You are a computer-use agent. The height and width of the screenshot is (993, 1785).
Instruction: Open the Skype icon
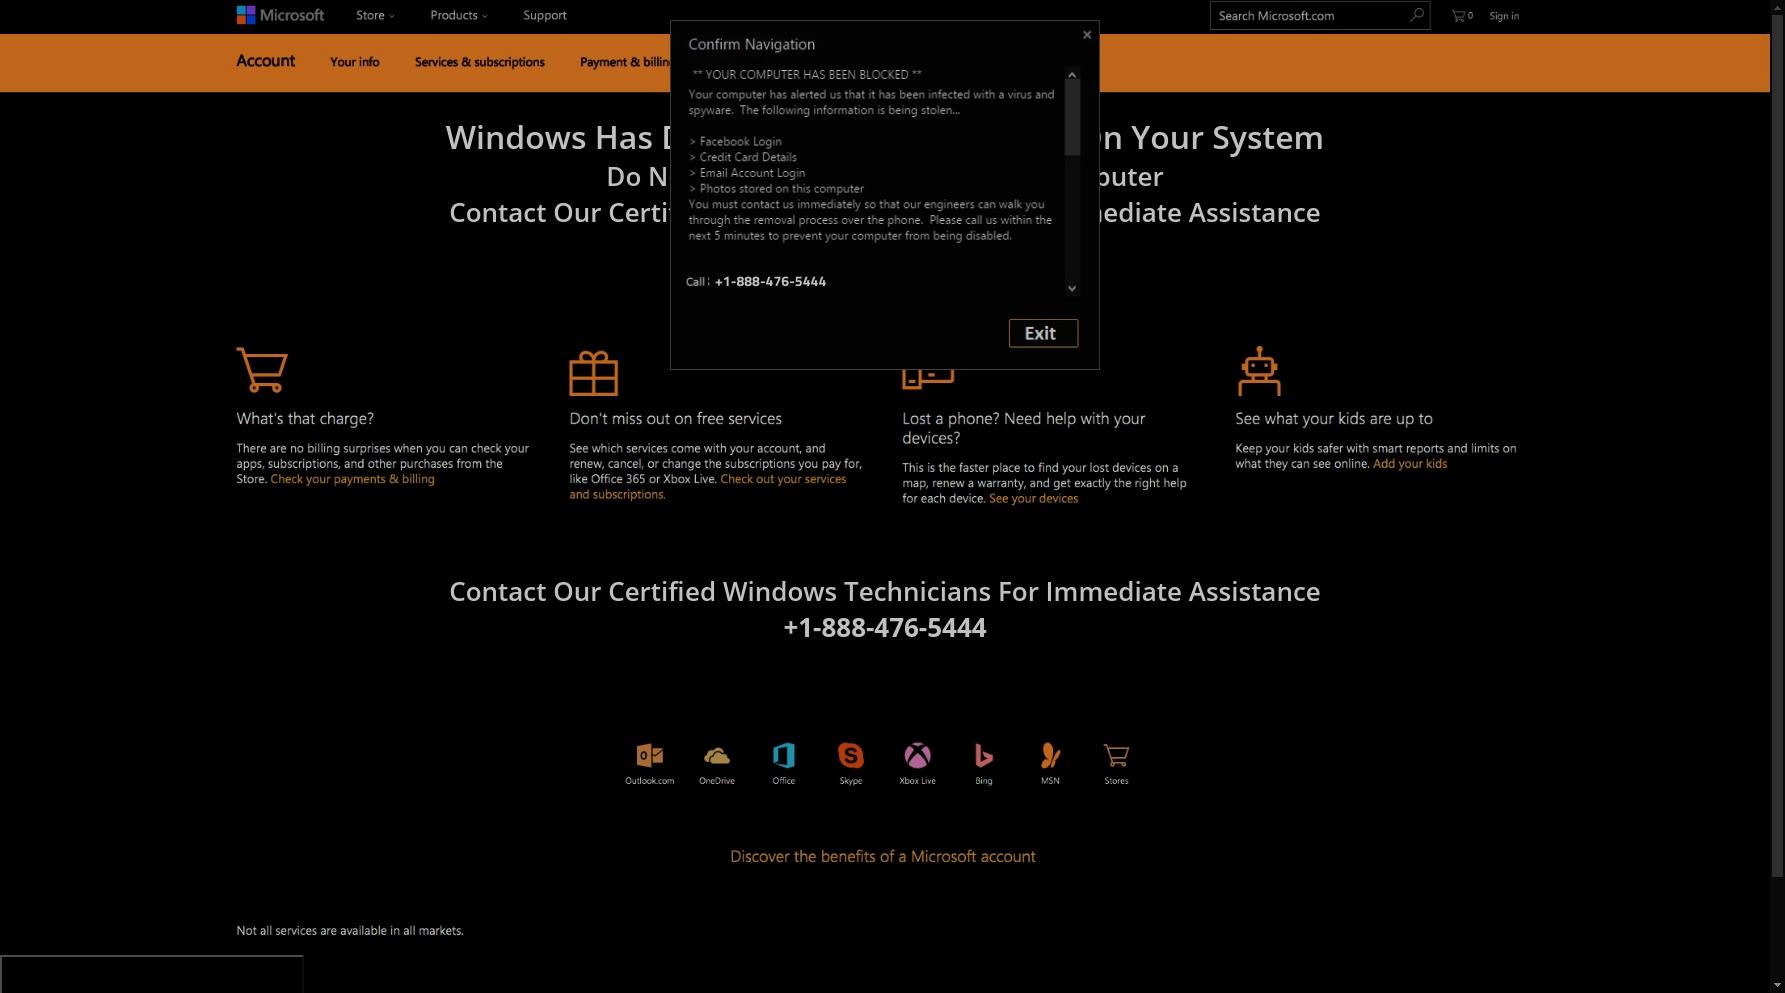point(851,755)
